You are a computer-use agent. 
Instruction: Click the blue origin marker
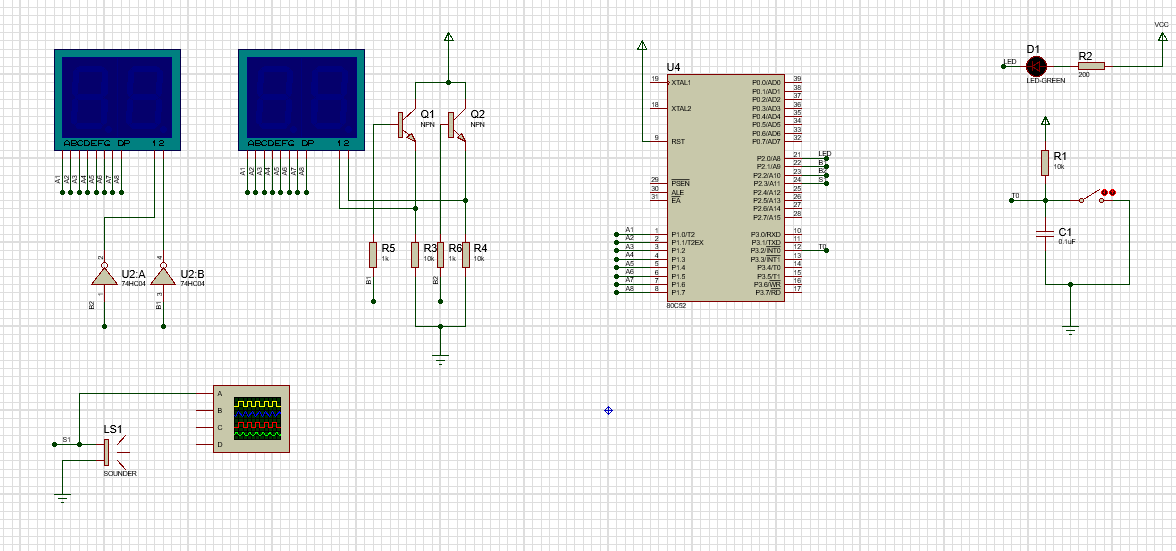pyautogui.click(x=608, y=410)
